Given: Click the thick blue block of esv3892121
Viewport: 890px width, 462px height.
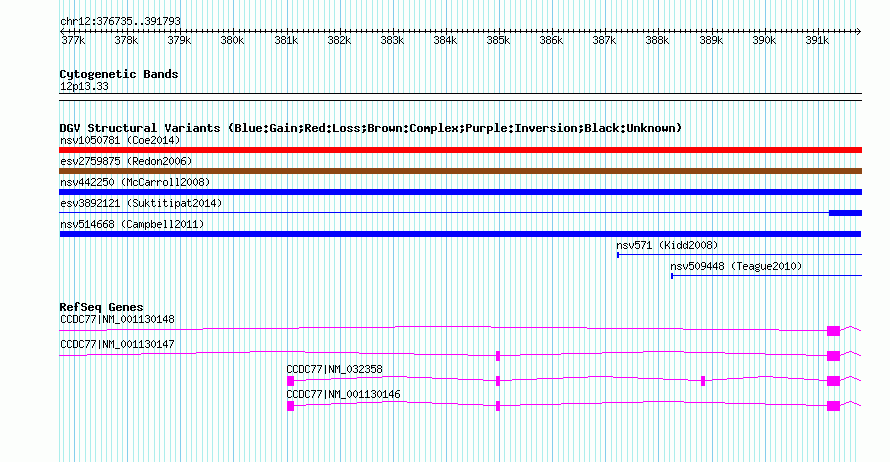Looking at the screenshot, I should pyautogui.click(x=845, y=213).
